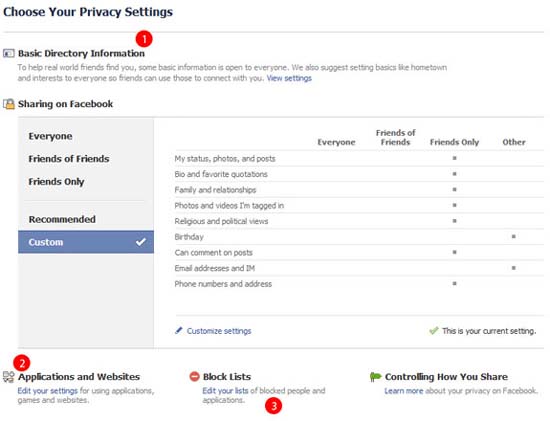Click the 'Birthday' row label
This screenshot has height=421, width=550.
tap(189, 237)
